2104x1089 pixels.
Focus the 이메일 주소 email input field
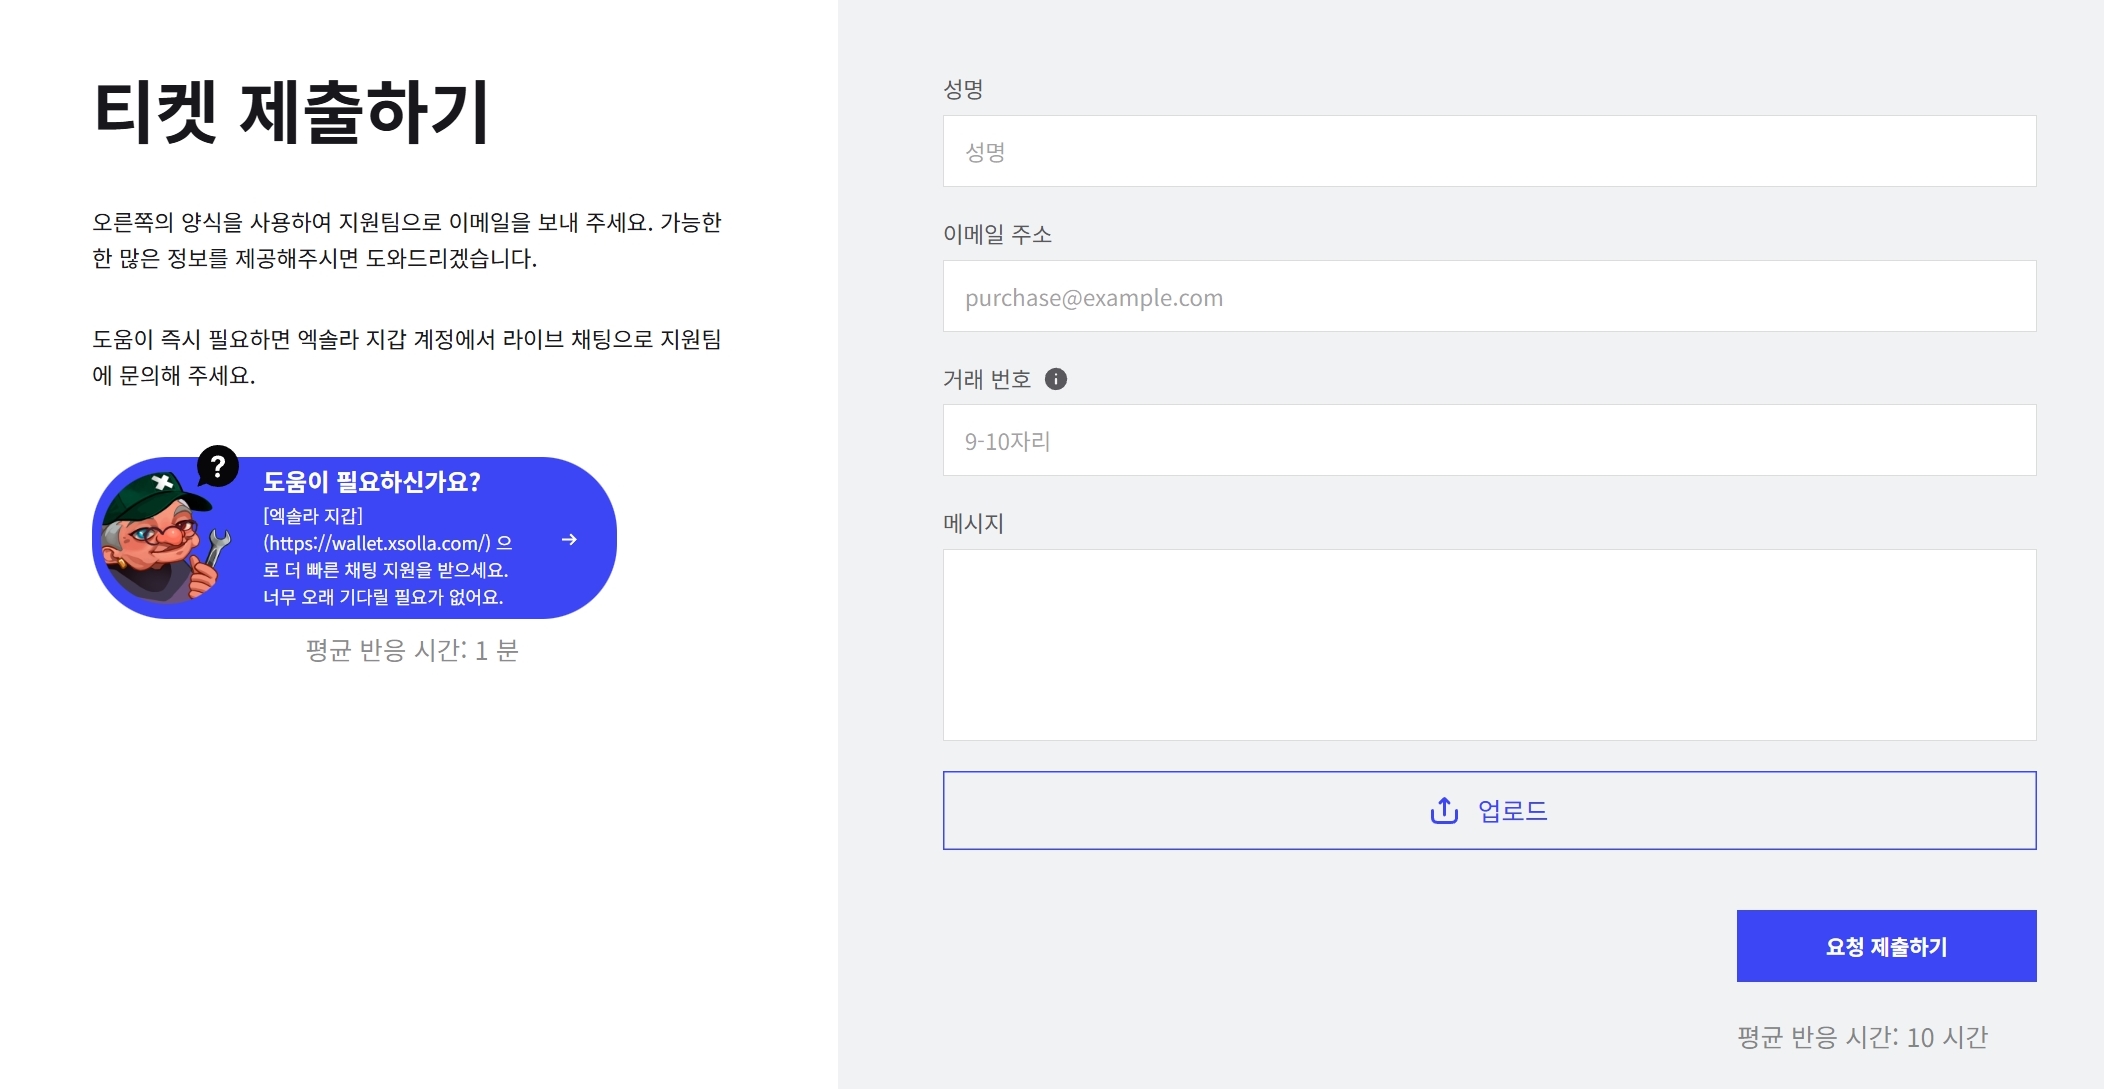(1489, 296)
